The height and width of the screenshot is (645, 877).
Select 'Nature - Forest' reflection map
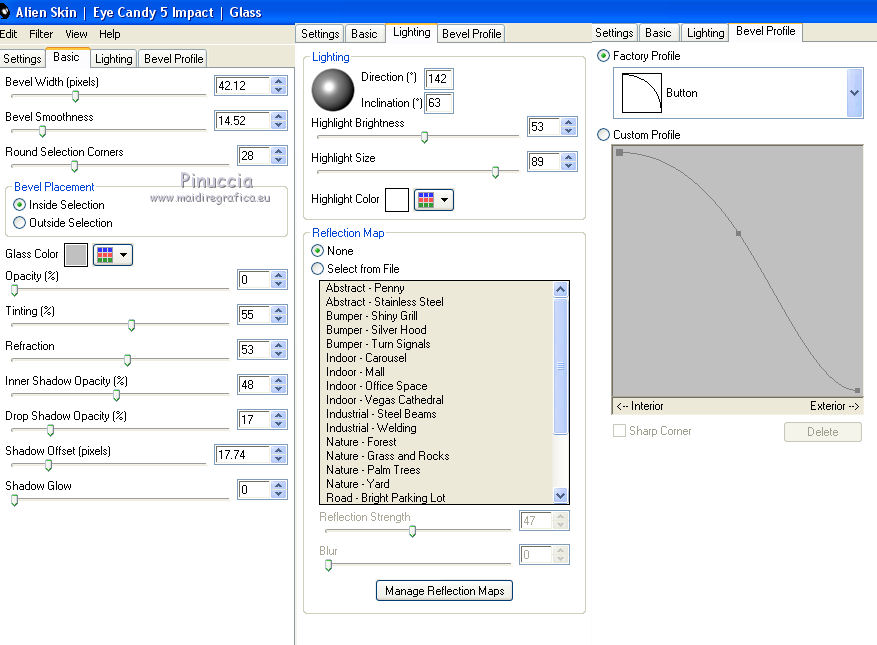point(361,442)
